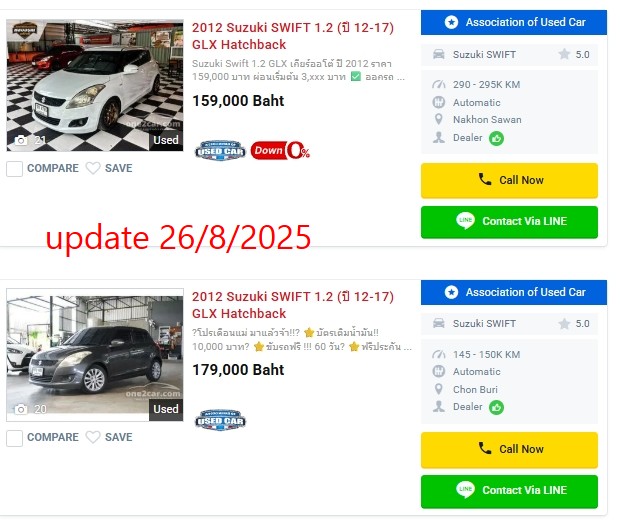Contact the first listing's dealer via LINE
The image size is (621, 523).
tap(509, 222)
